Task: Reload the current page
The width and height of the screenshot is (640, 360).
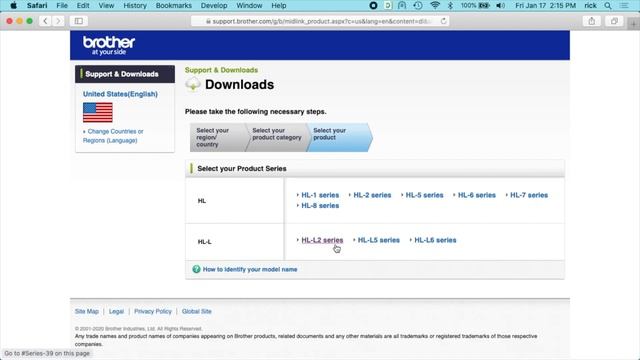Action: [x=443, y=21]
